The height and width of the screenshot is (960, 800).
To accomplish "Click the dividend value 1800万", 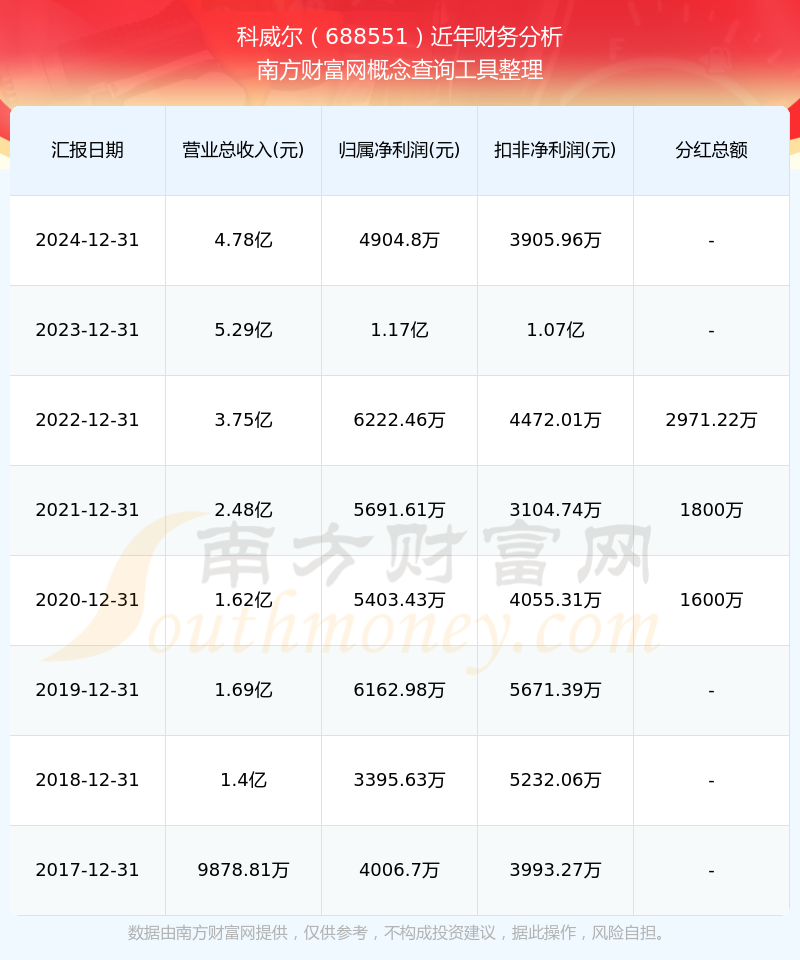I will [711, 510].
